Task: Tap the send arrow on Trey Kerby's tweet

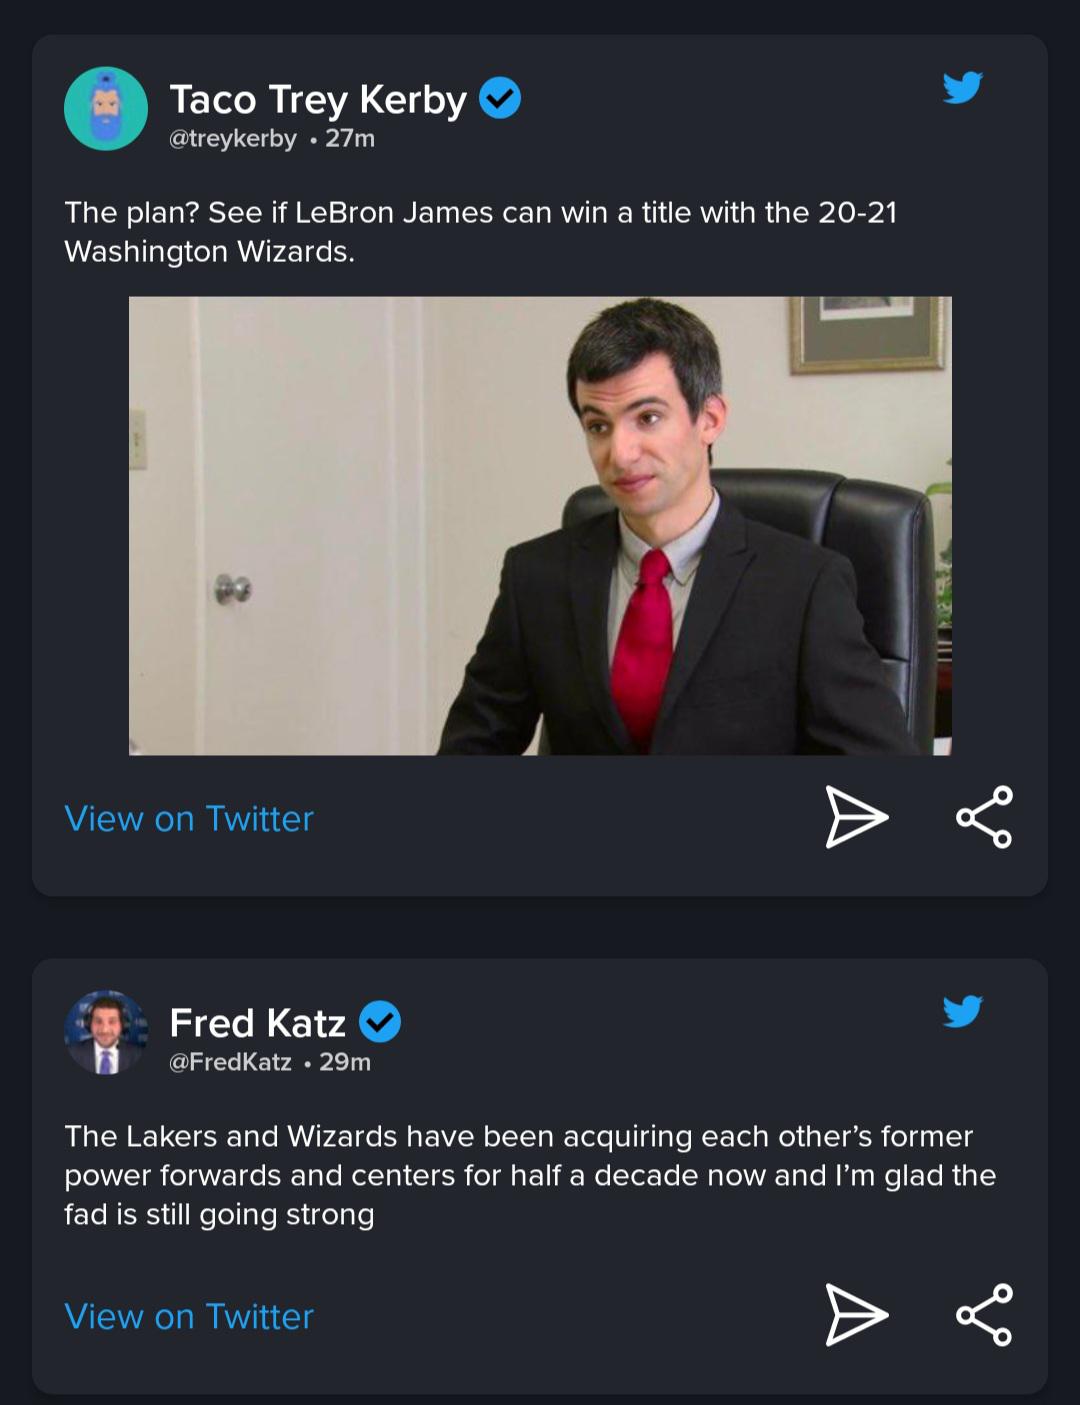Action: pyautogui.click(x=856, y=817)
